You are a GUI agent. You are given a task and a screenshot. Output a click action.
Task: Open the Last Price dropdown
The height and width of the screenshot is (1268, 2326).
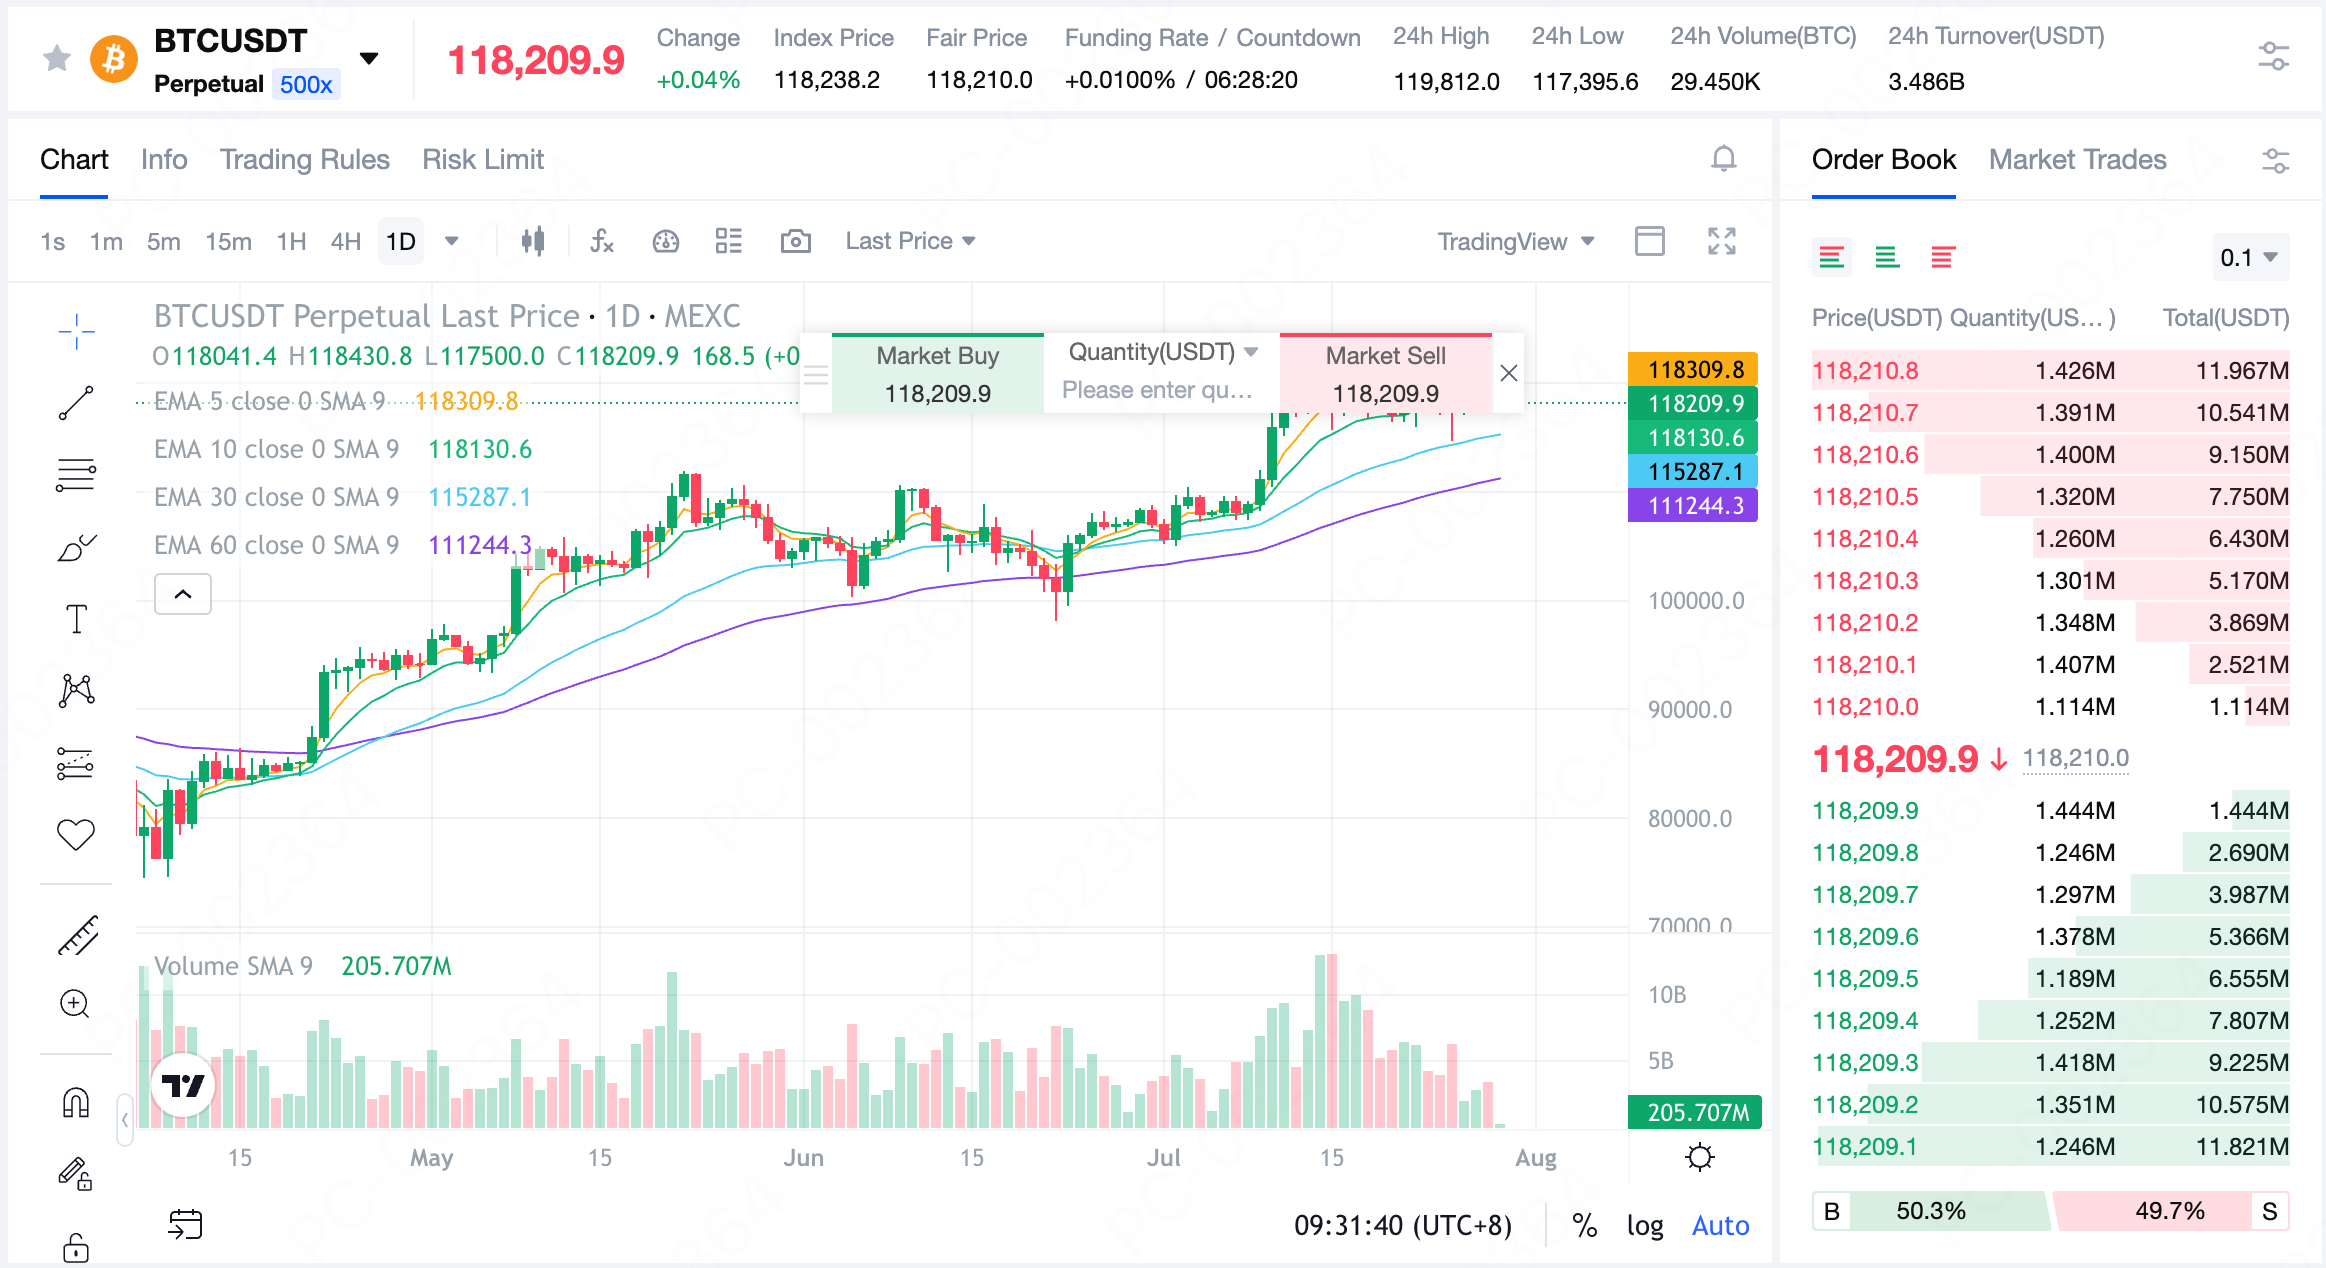click(909, 241)
